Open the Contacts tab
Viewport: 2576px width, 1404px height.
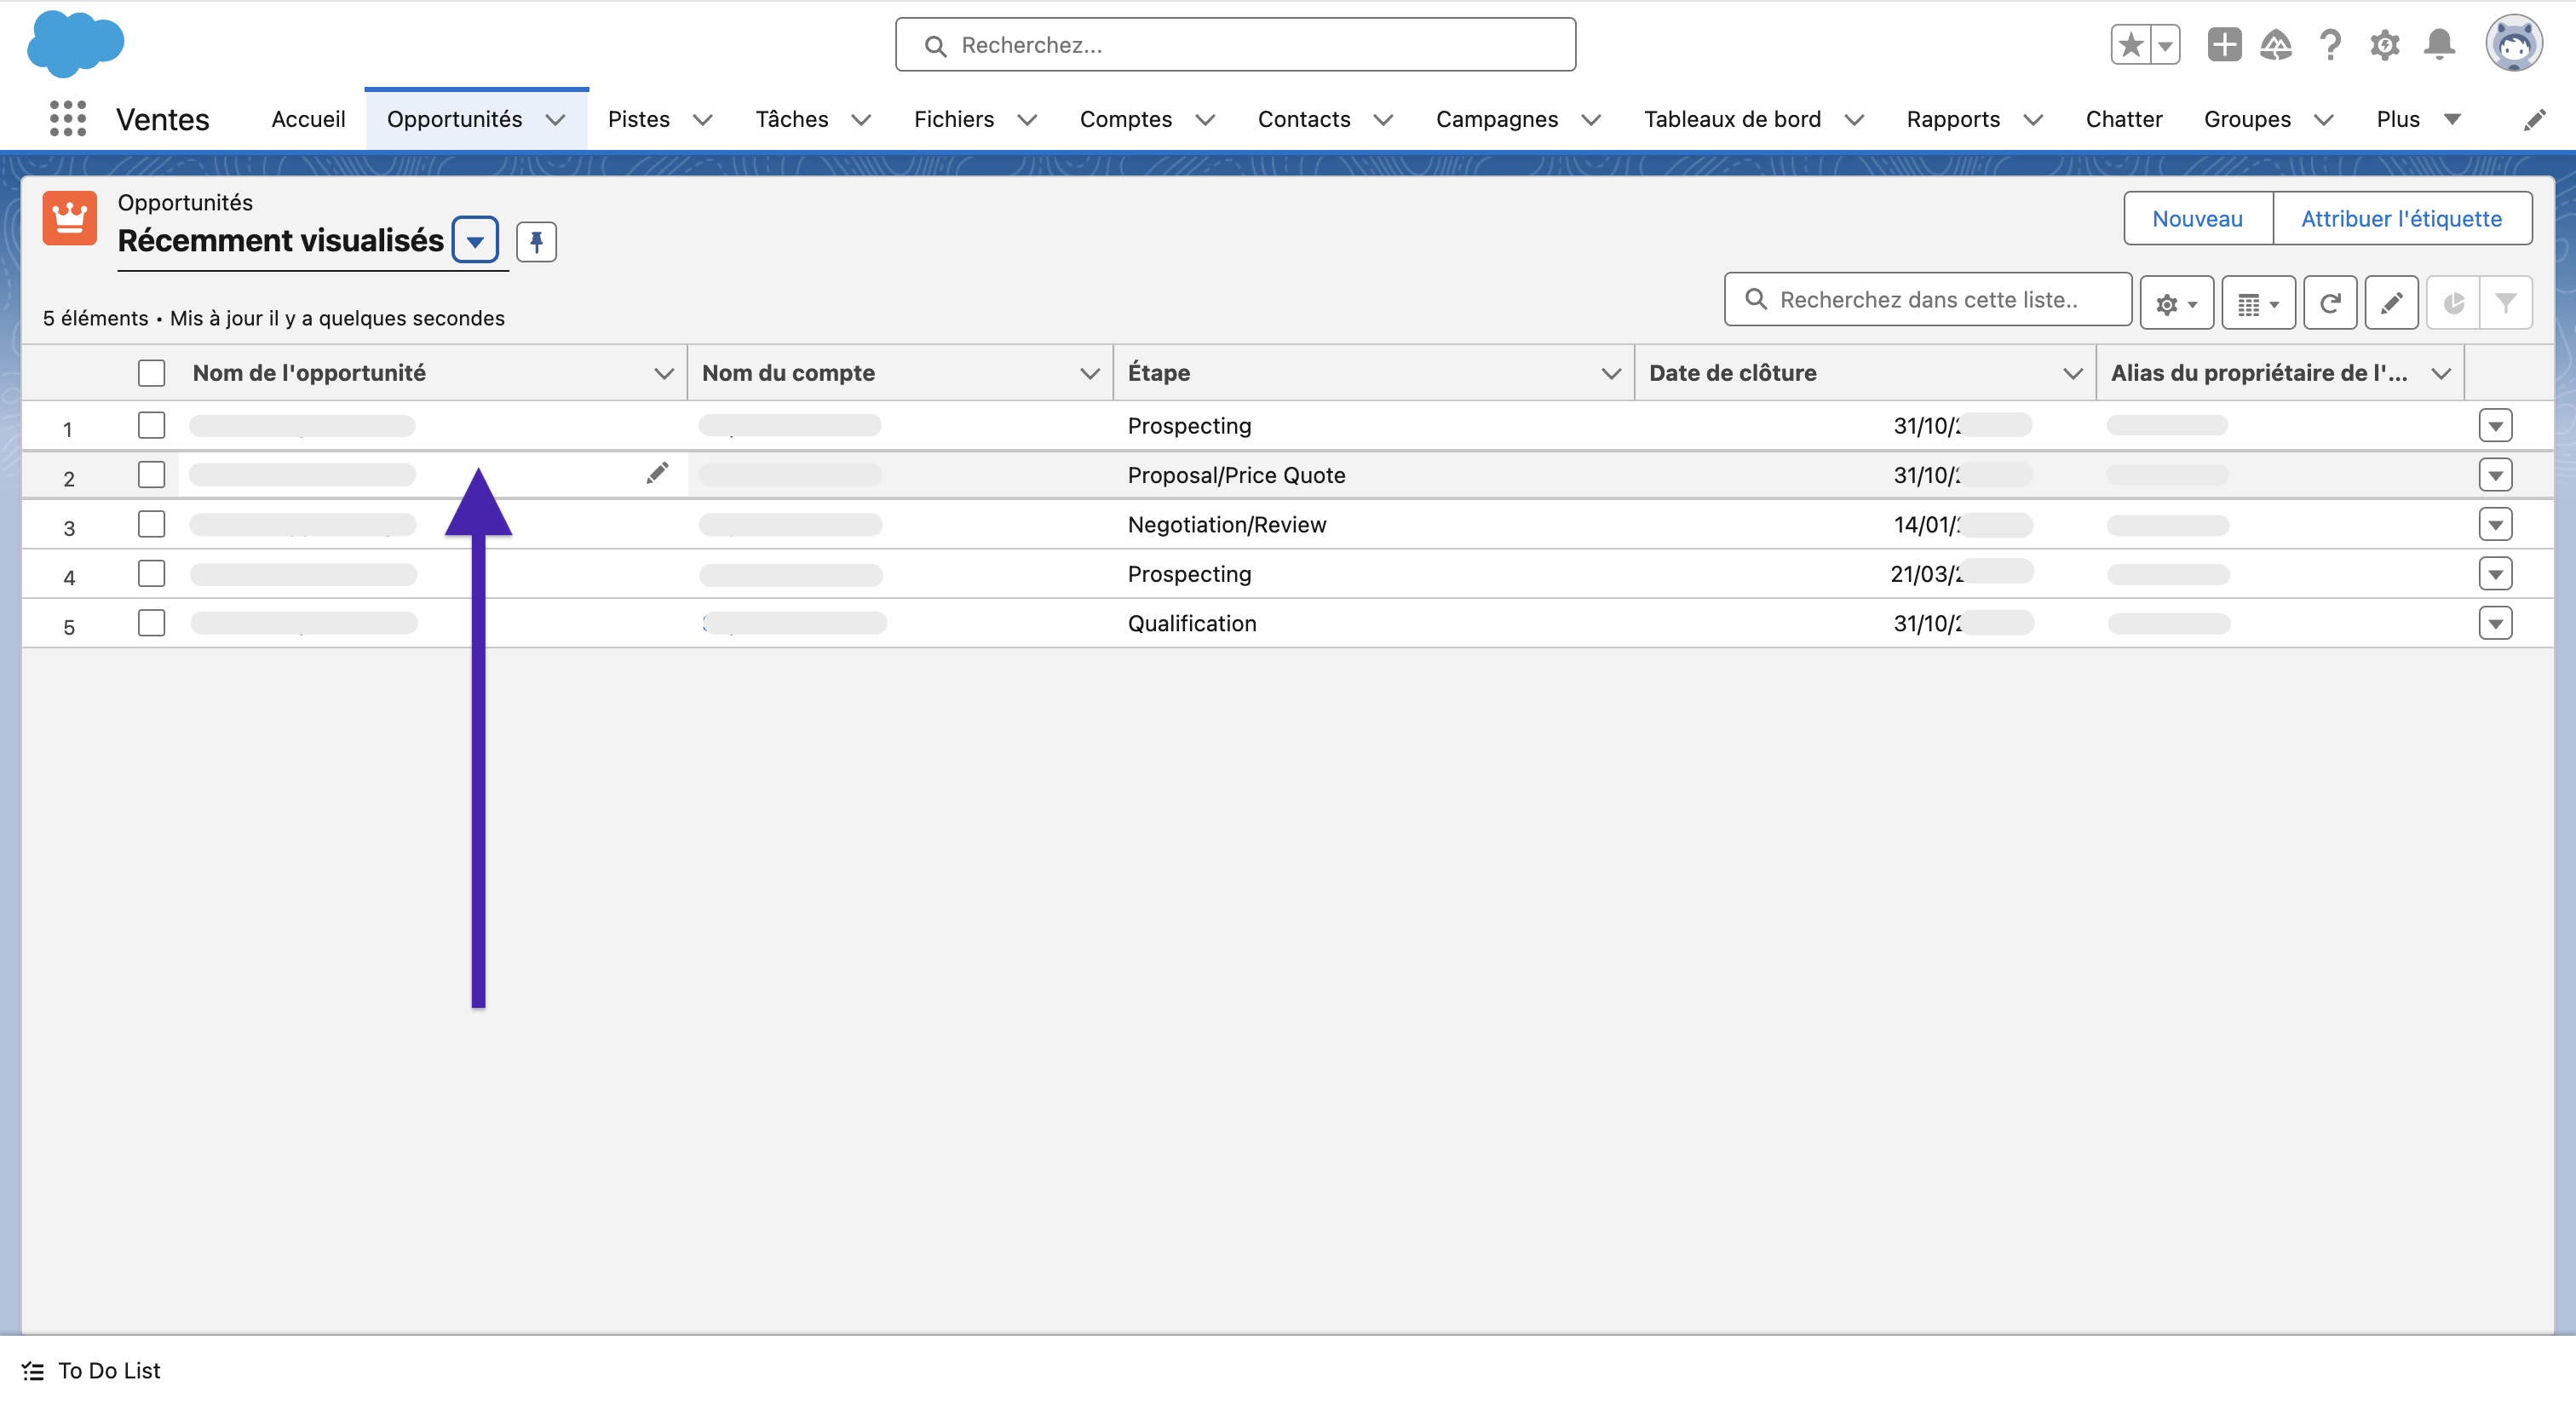tap(1303, 120)
